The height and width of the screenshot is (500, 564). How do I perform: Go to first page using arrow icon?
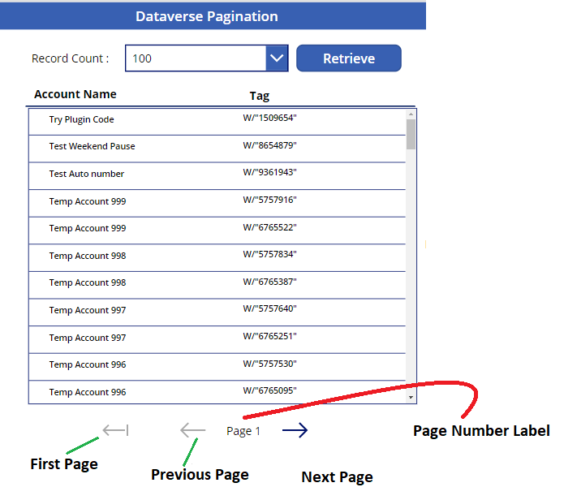click(x=115, y=430)
